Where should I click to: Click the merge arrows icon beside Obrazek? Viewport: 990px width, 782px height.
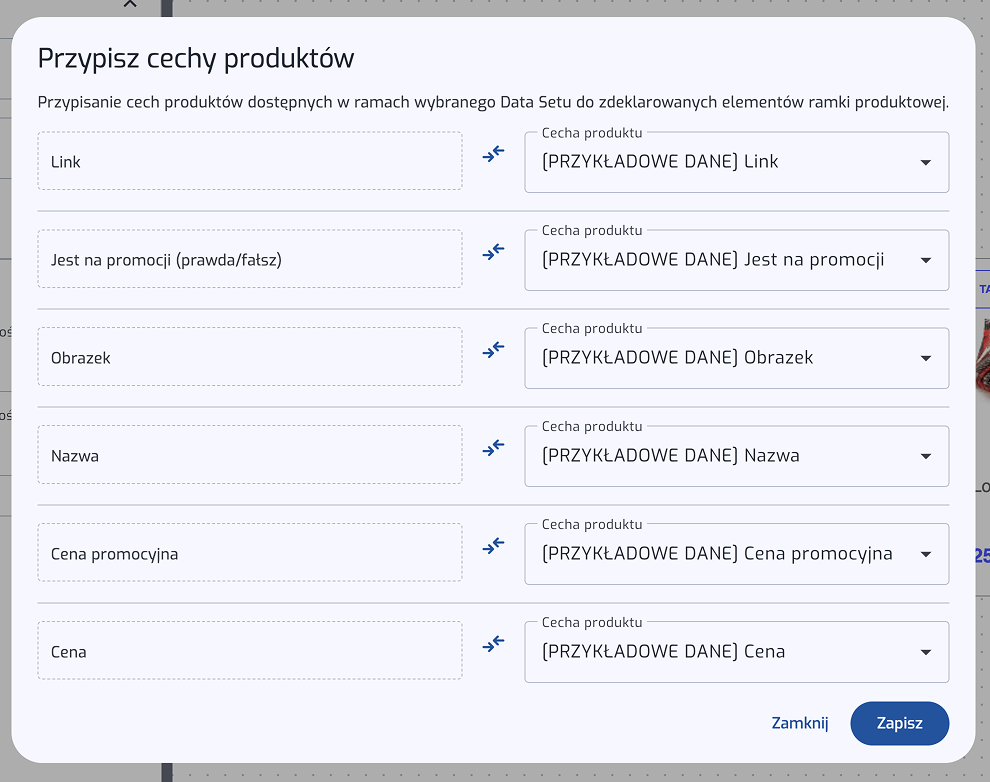[x=493, y=350]
